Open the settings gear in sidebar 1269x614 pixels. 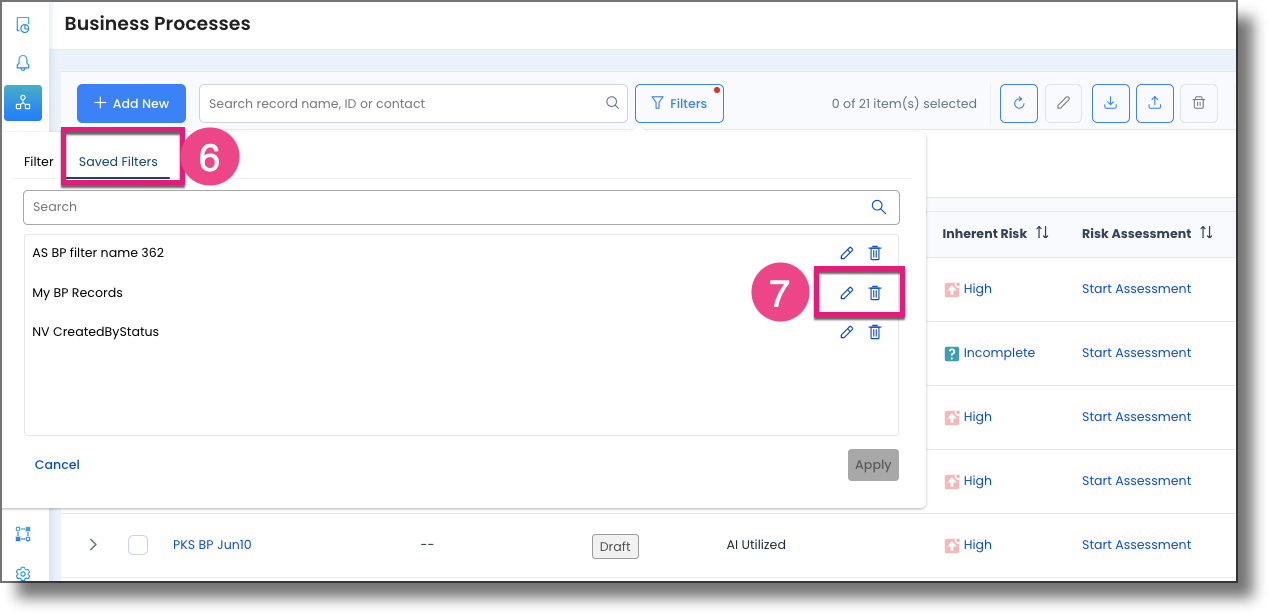point(23,574)
